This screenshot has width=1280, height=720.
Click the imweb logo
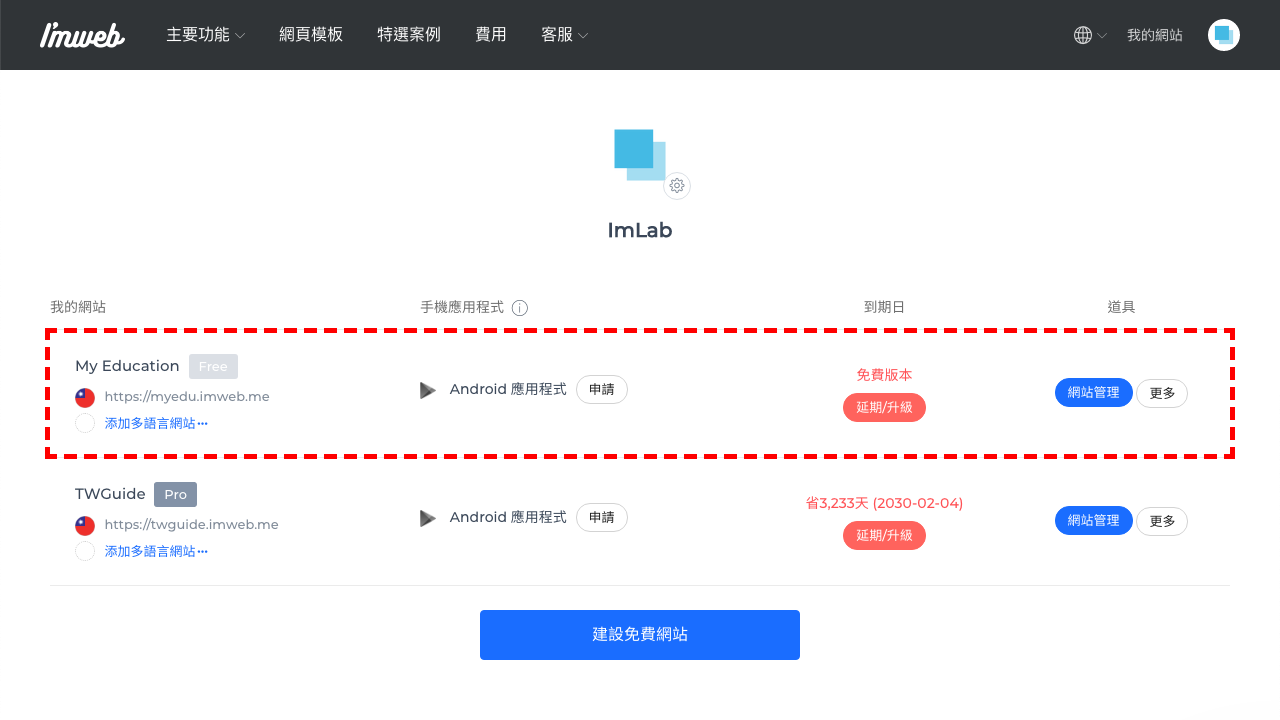[x=82, y=35]
